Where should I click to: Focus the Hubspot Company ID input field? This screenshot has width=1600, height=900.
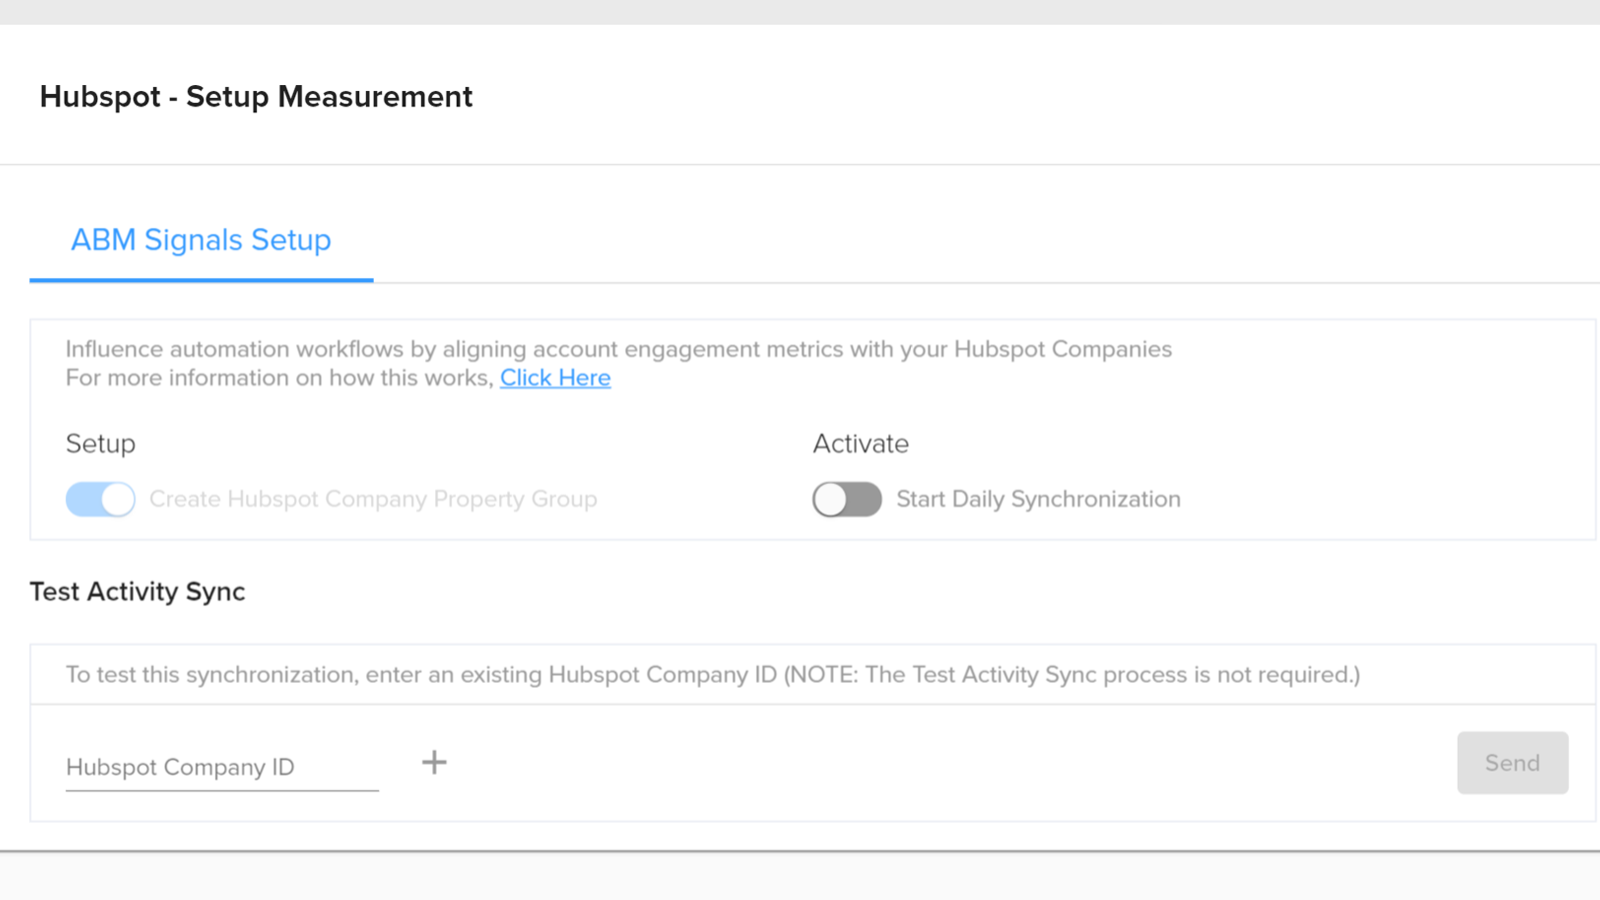point(221,767)
